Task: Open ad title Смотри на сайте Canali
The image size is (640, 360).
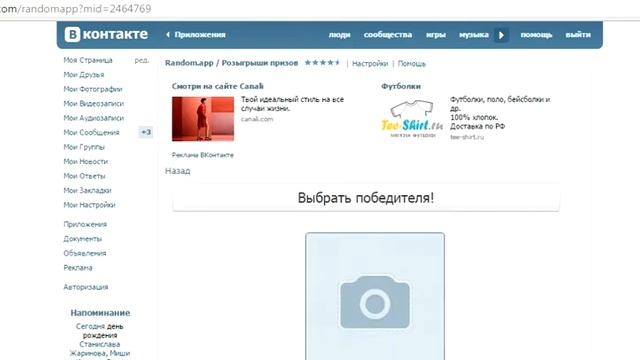Action: tap(218, 86)
